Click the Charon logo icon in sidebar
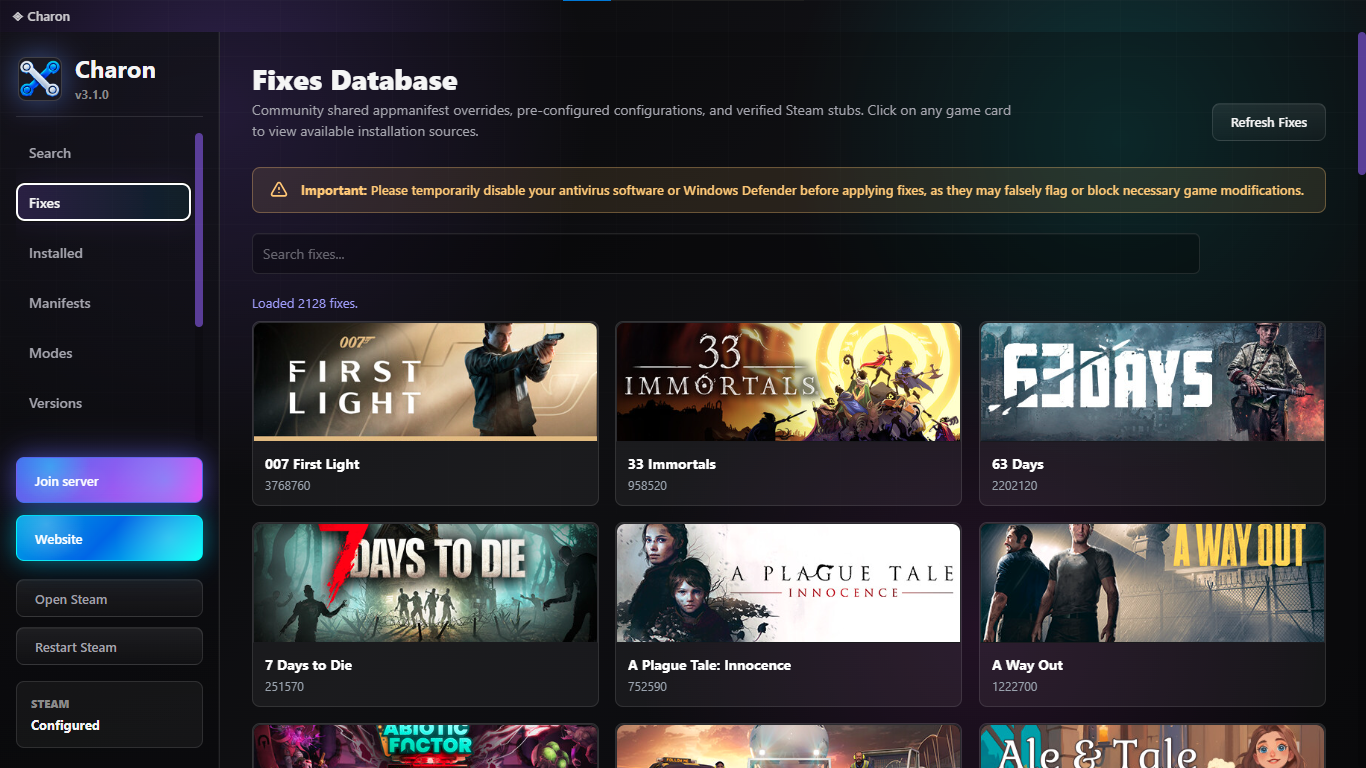The image size is (1366, 768). [x=40, y=79]
